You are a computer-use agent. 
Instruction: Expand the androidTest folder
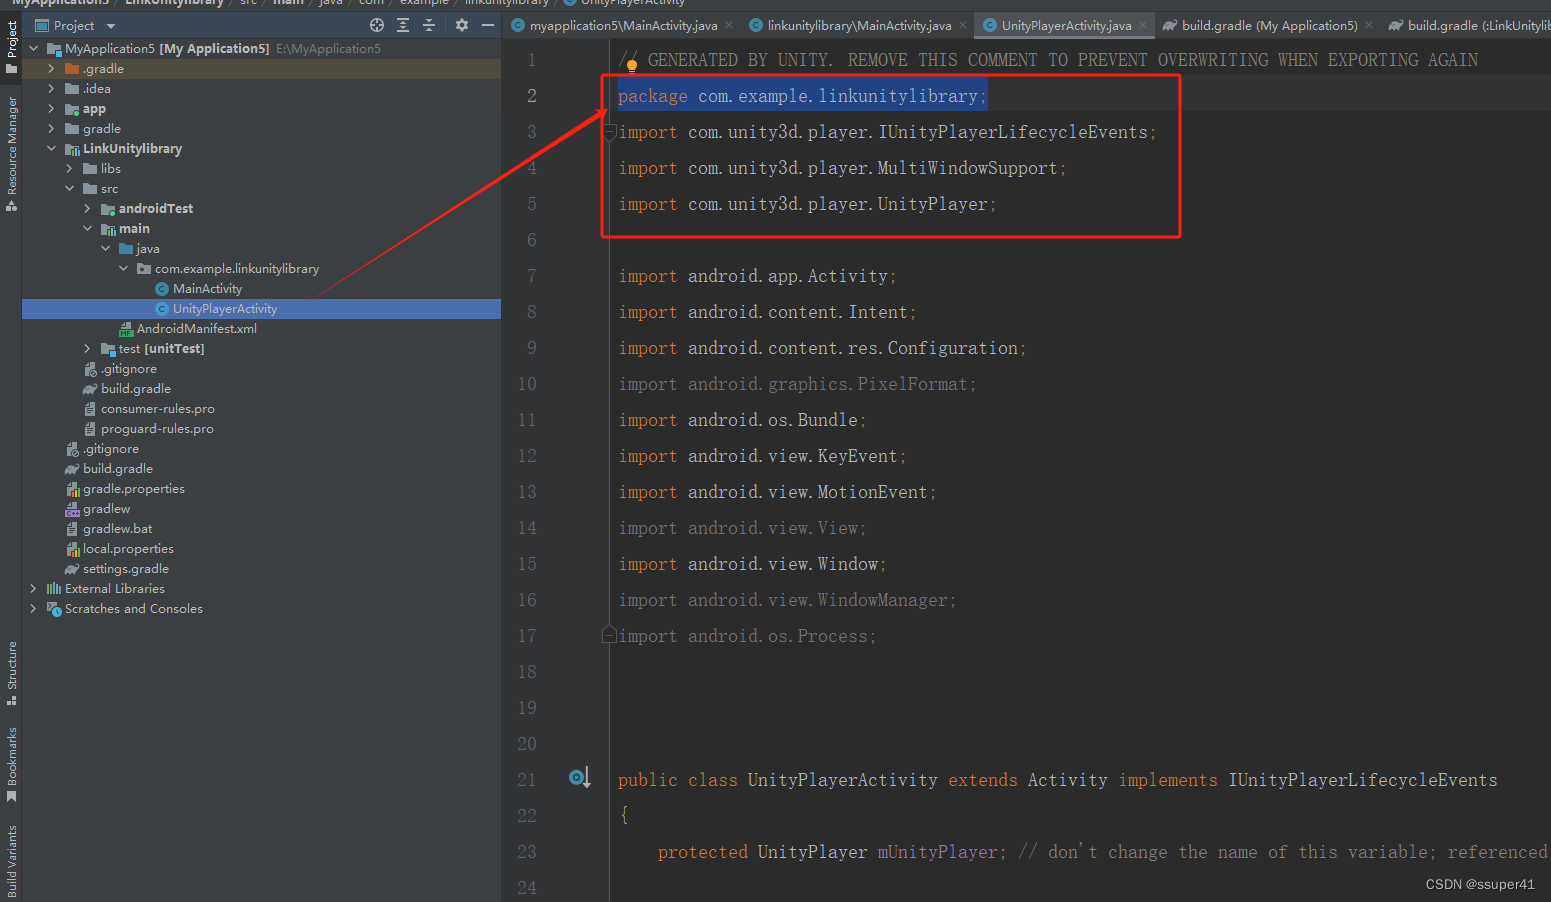tap(87, 208)
